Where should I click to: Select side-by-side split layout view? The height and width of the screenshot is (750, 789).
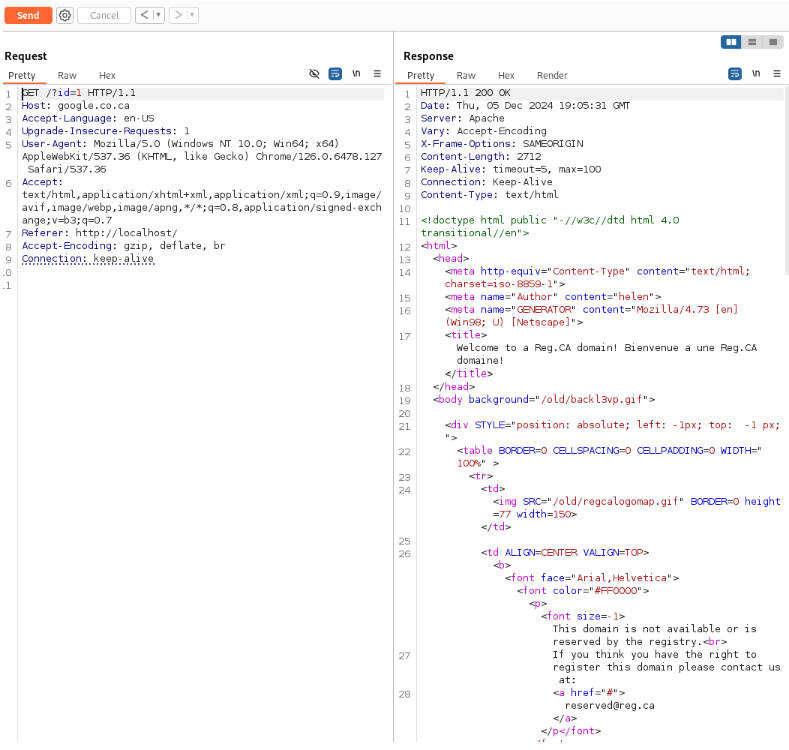pyautogui.click(x=731, y=42)
